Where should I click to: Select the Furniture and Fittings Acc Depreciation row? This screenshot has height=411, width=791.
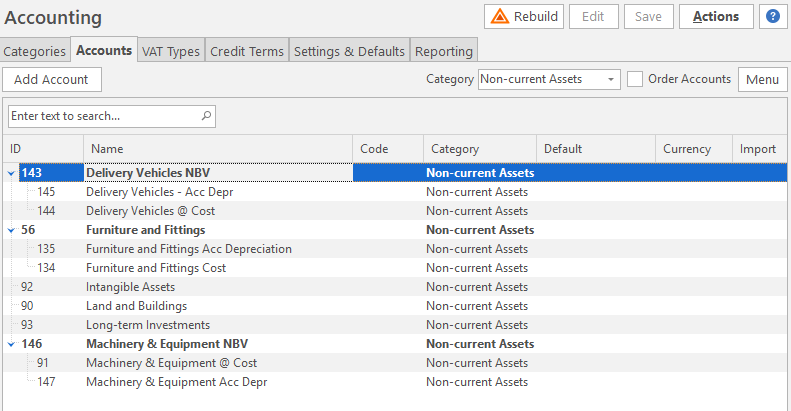(396, 249)
